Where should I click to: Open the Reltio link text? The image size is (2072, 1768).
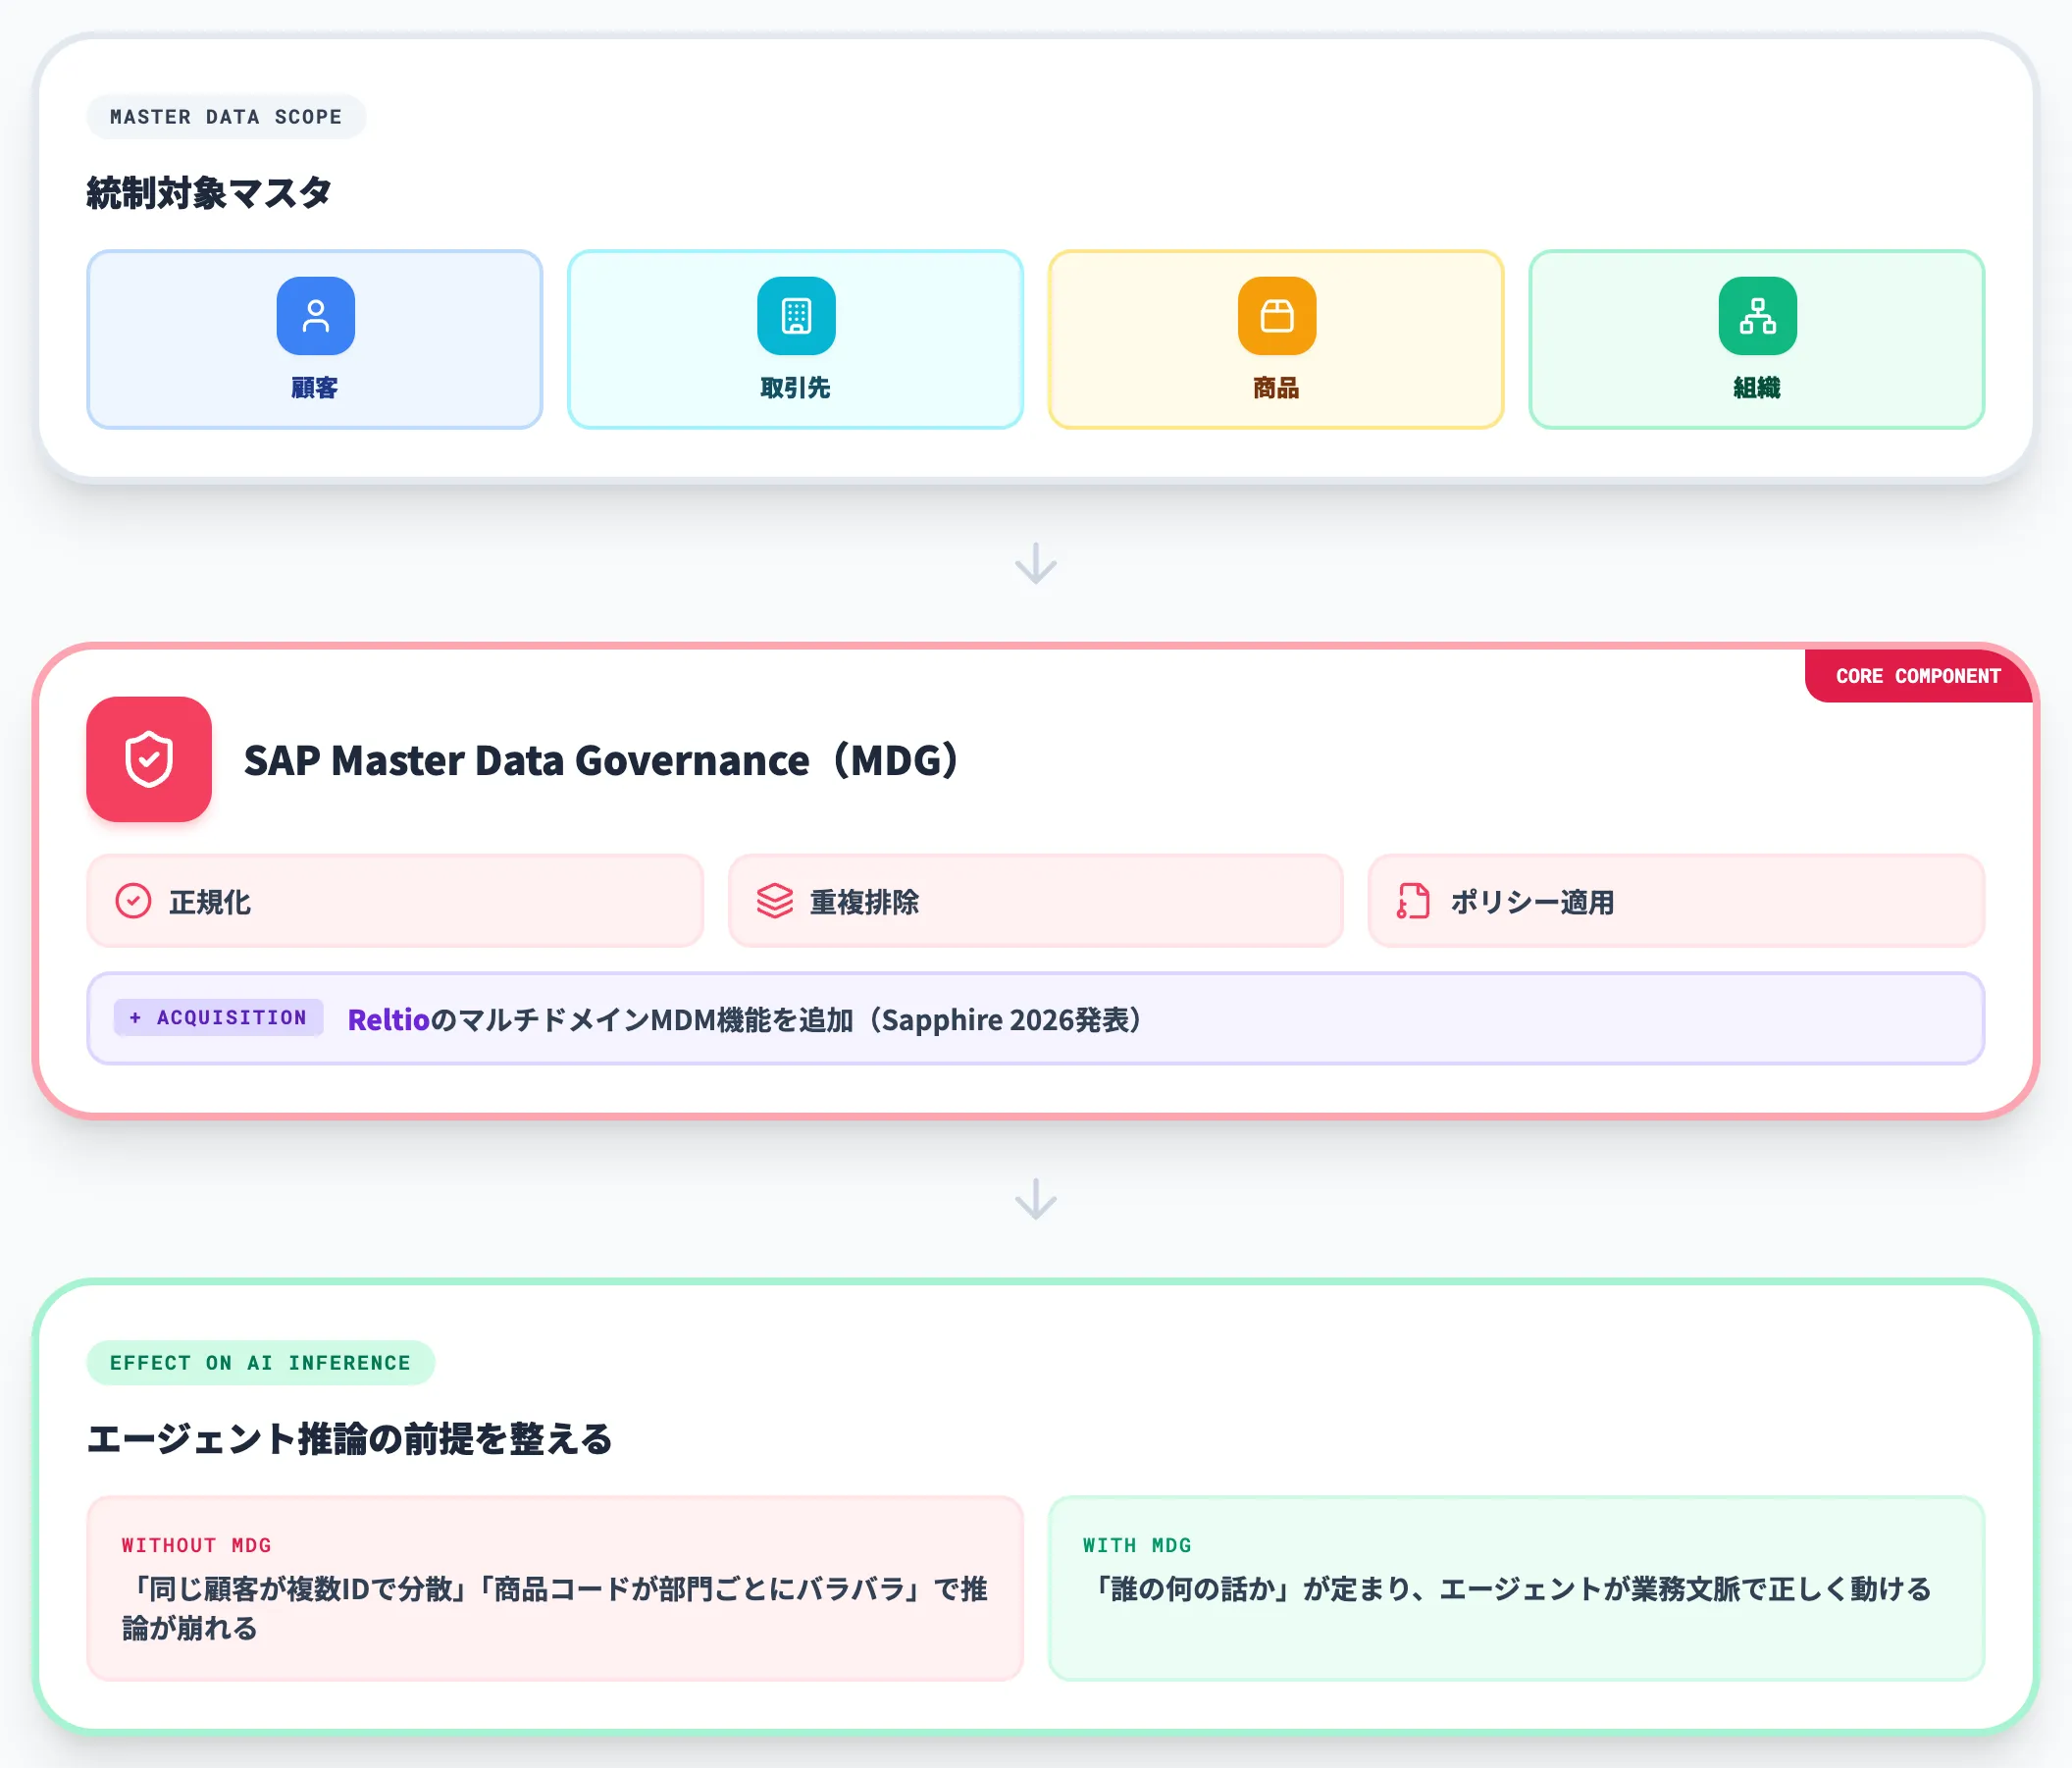pyautogui.click(x=388, y=1019)
